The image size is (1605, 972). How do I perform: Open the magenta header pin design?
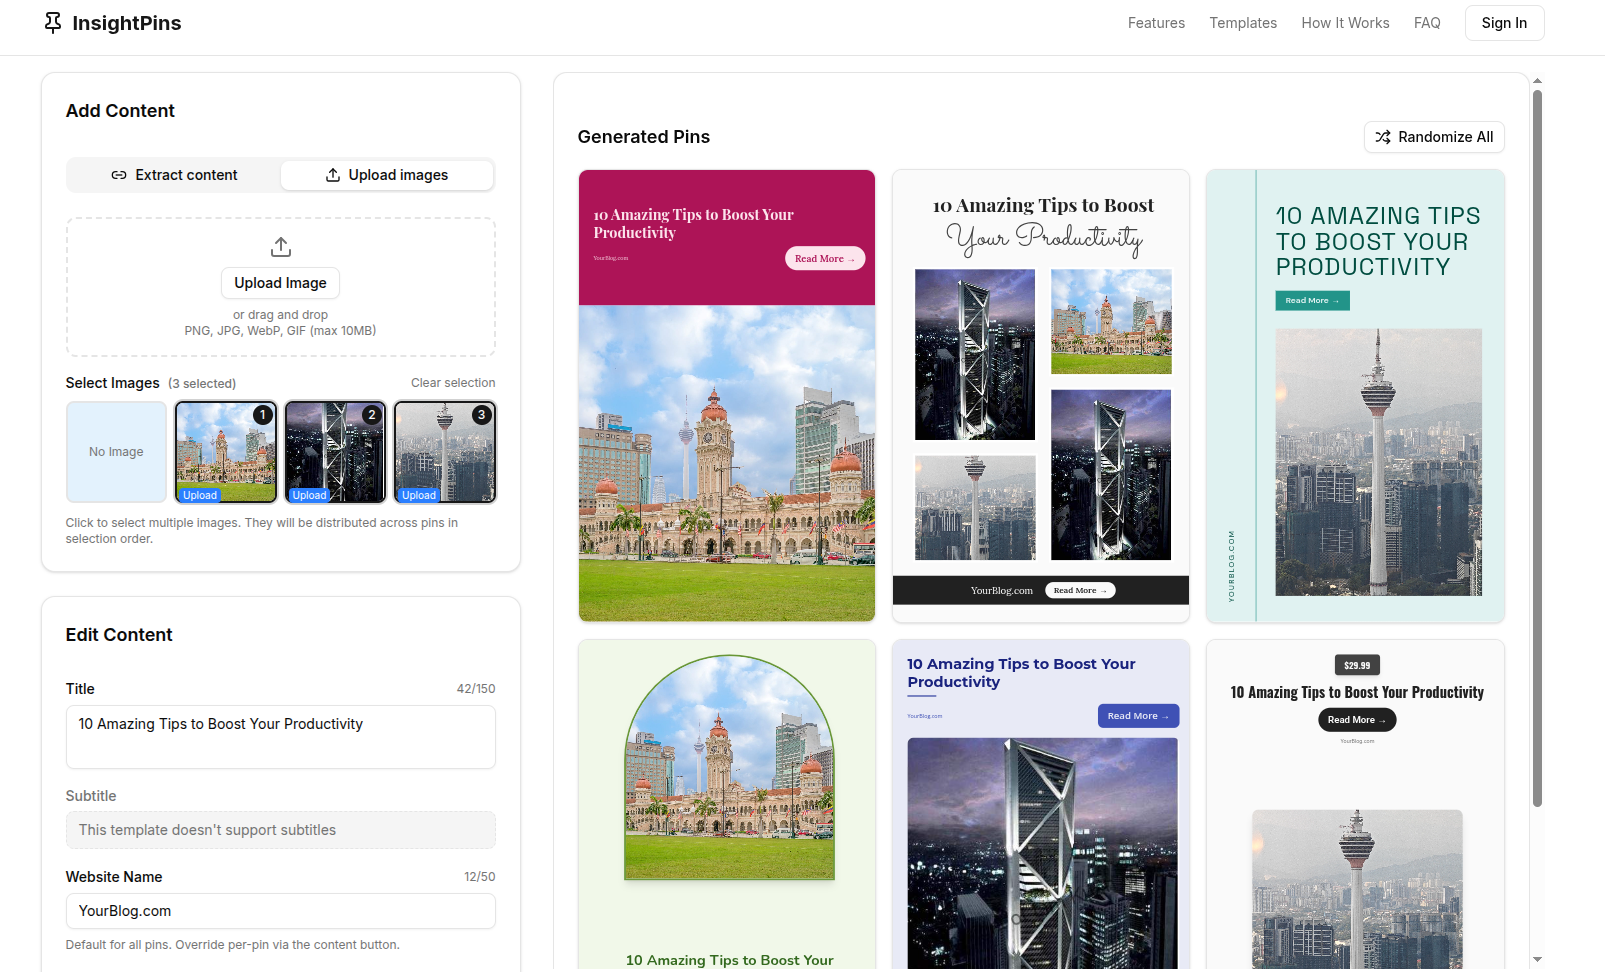[727, 396]
